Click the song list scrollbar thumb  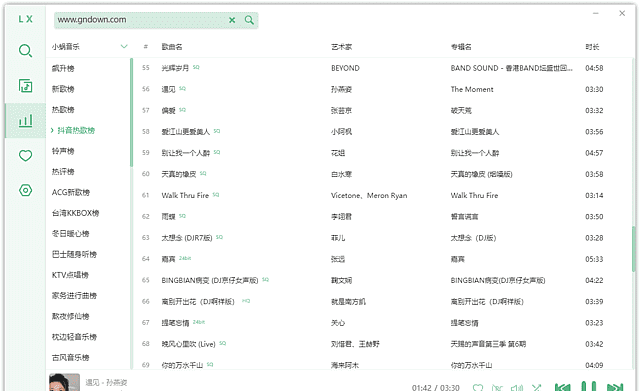(x=633, y=249)
